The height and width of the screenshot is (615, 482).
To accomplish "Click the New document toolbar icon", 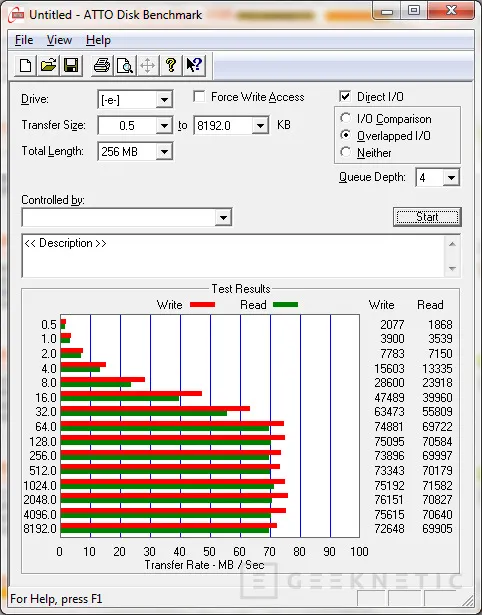I will click(x=25, y=65).
